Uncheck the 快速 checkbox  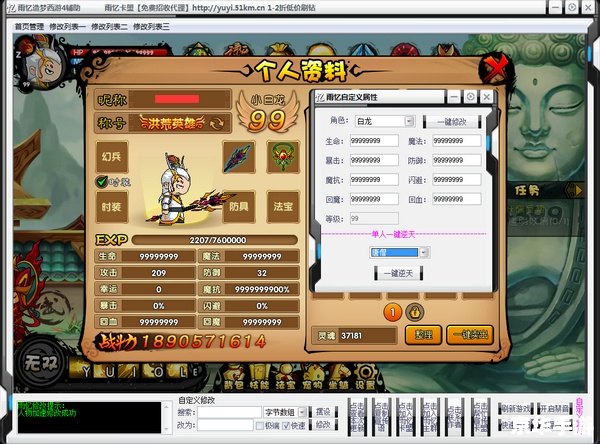285,426
